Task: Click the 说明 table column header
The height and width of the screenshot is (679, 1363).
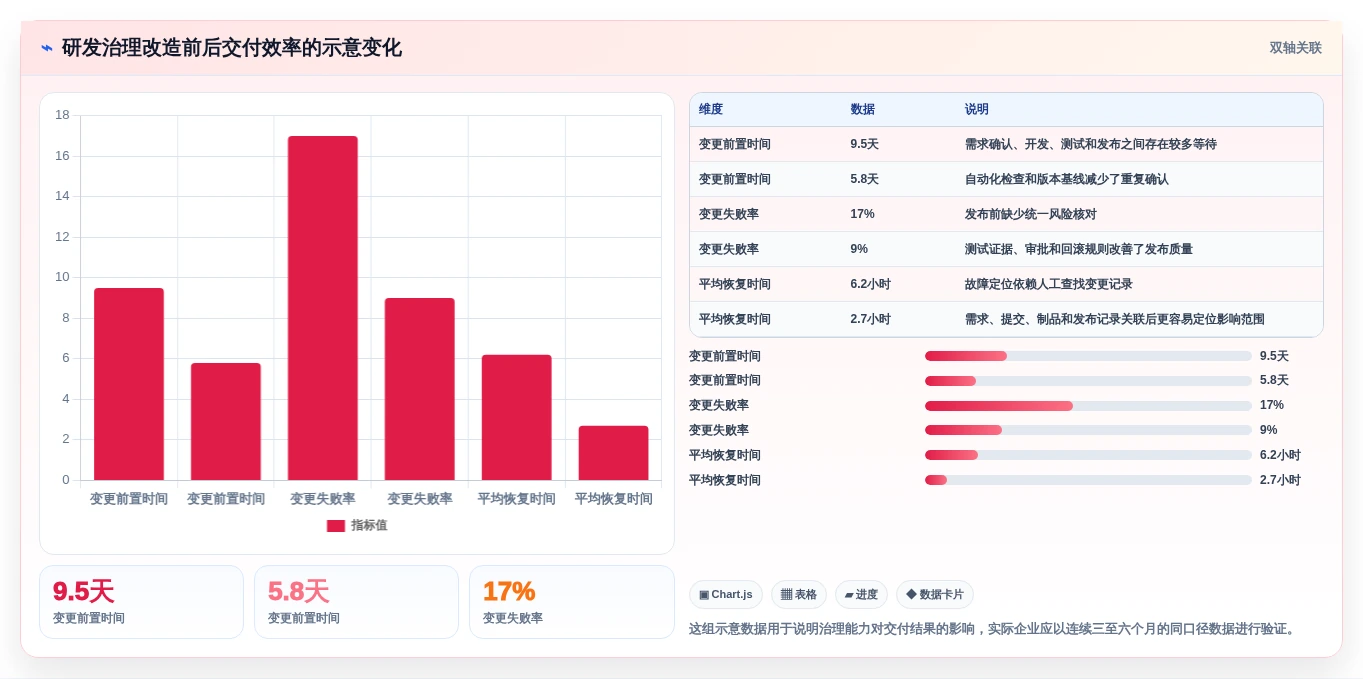Action: 977,110
